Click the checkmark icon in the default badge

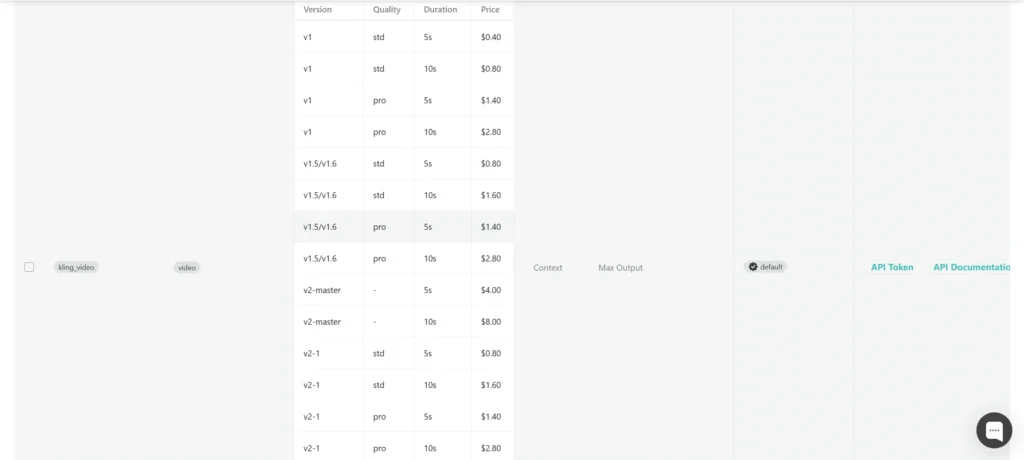pos(752,267)
